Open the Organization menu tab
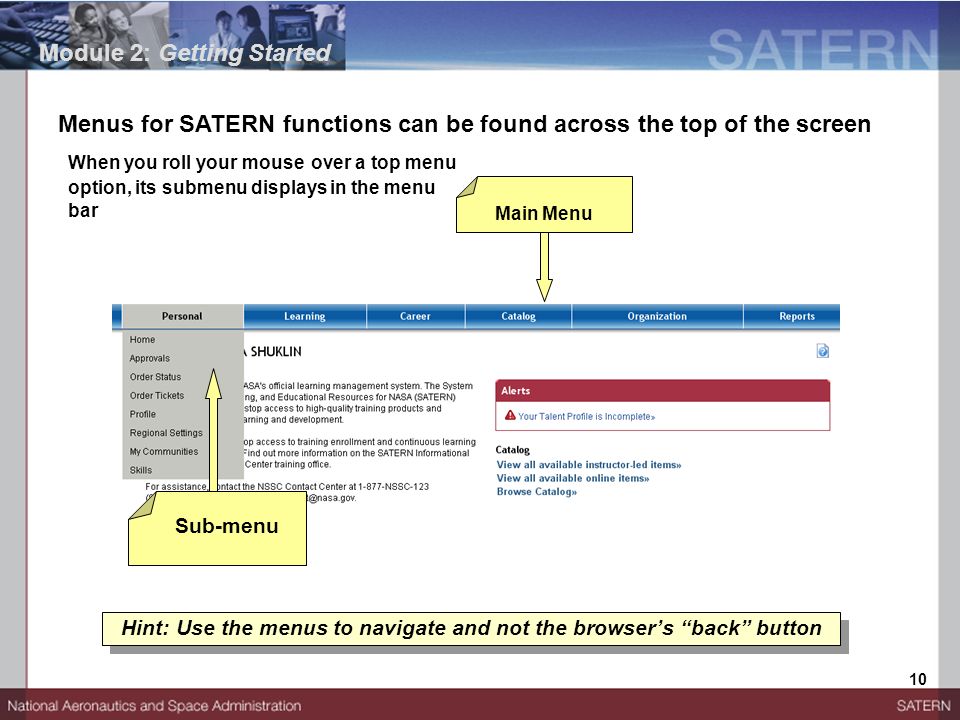This screenshot has width=960, height=720. pyautogui.click(x=657, y=317)
